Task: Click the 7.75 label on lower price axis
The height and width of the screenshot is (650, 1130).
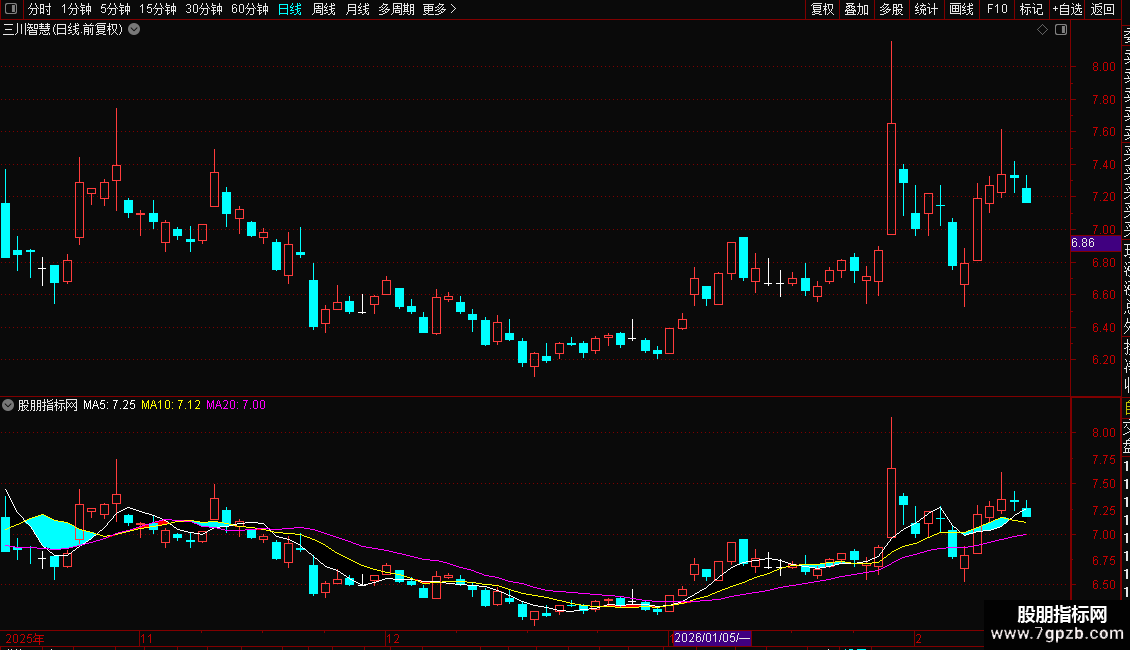Action: click(x=1103, y=459)
